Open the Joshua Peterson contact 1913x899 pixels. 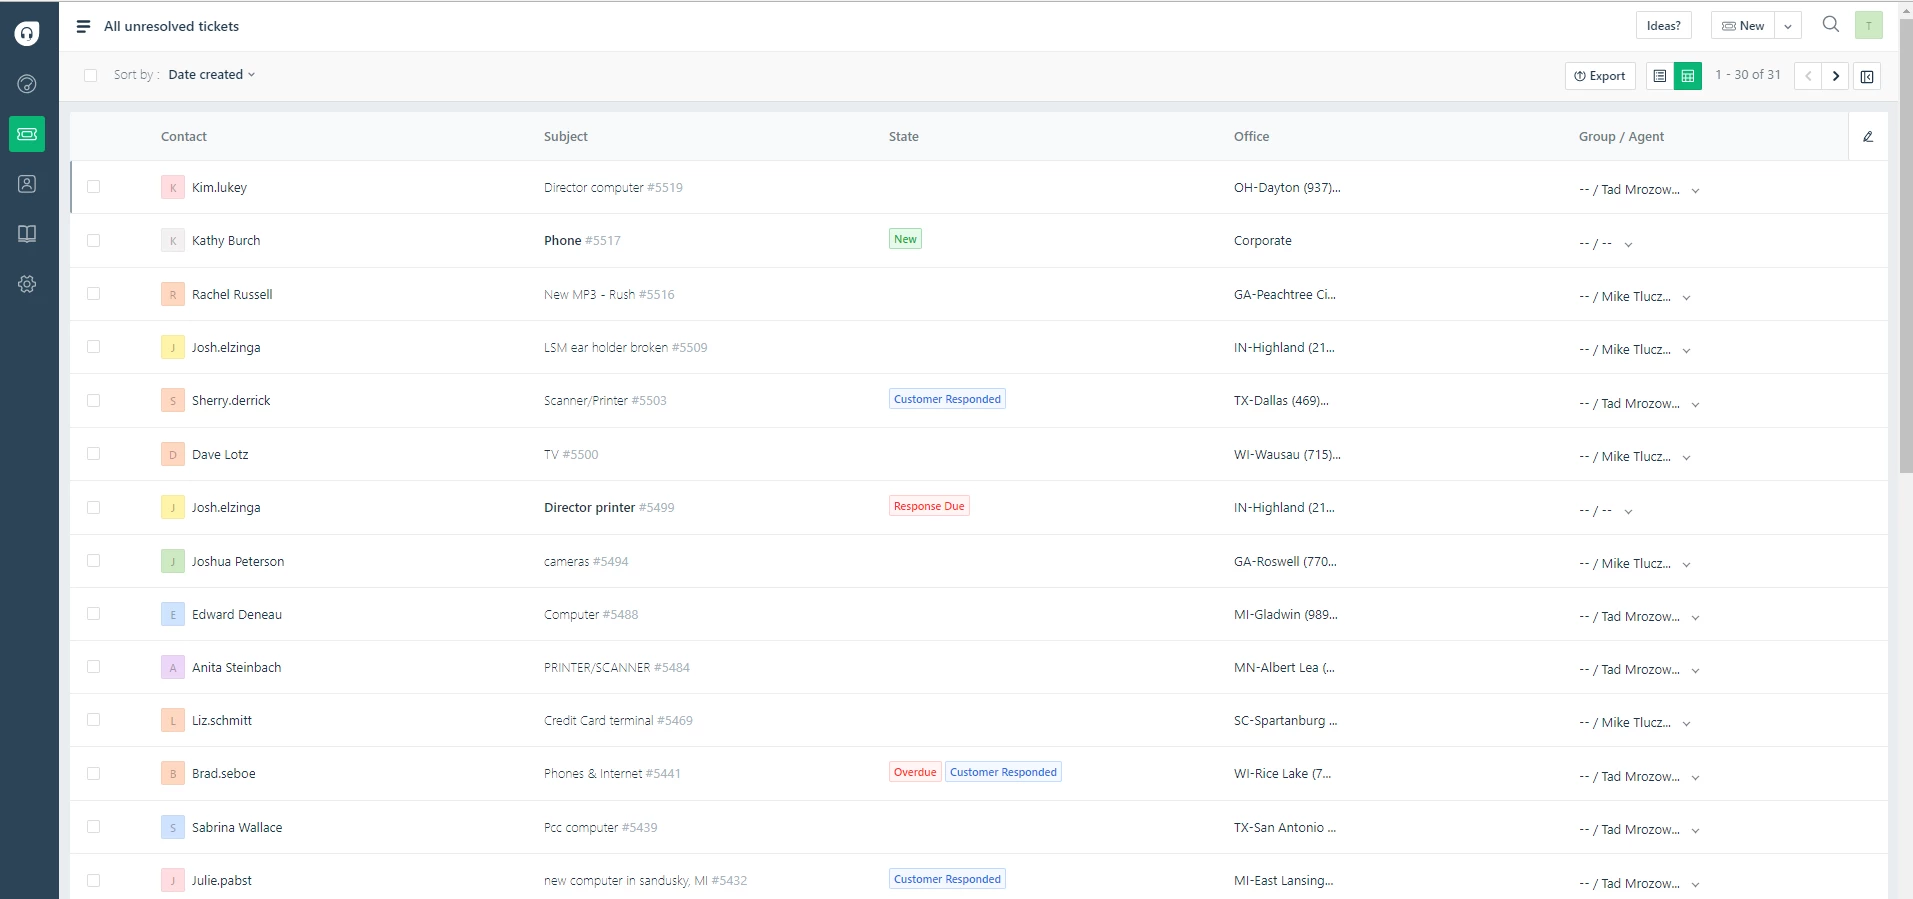[238, 561]
